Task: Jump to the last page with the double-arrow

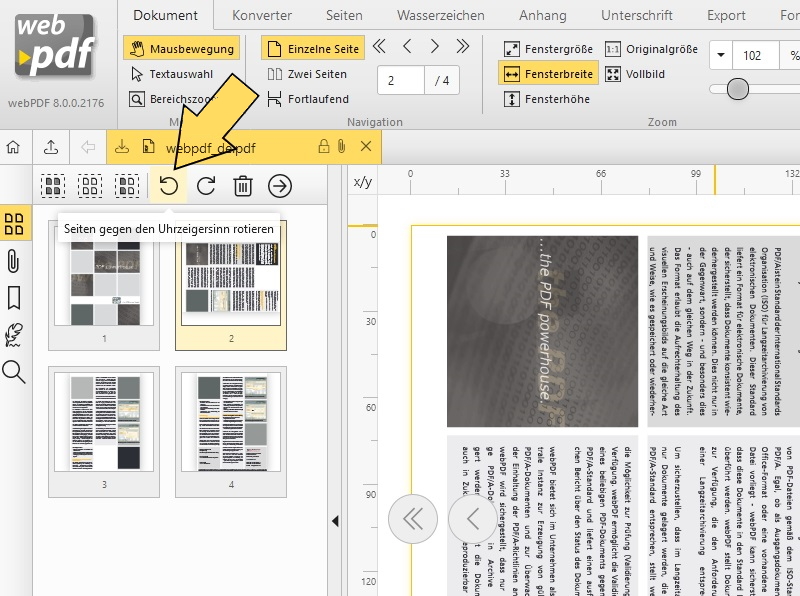Action: (x=461, y=46)
